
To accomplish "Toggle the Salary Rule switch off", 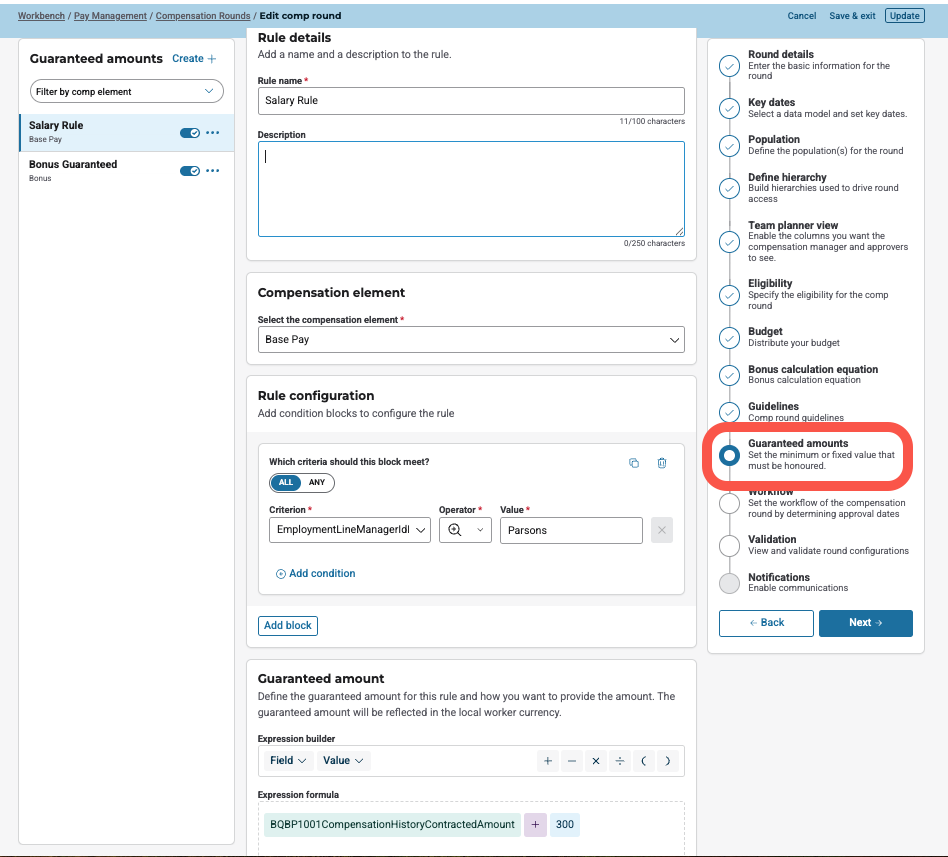I will click(x=189, y=132).
